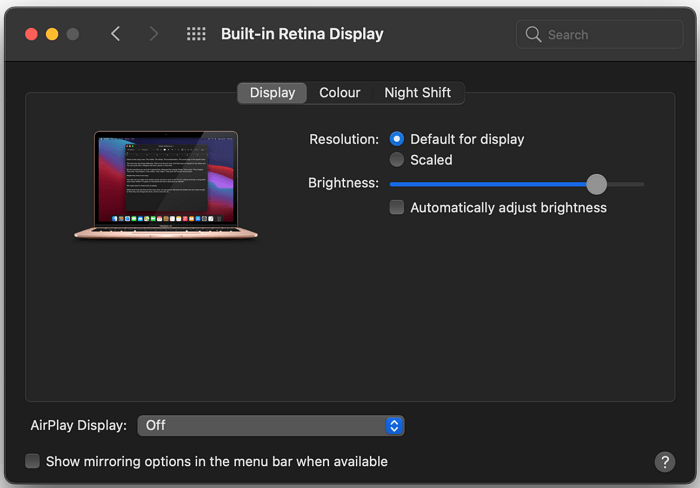Click the magnifying glass search icon
Viewport: 700px width, 488px height.
[534, 34]
